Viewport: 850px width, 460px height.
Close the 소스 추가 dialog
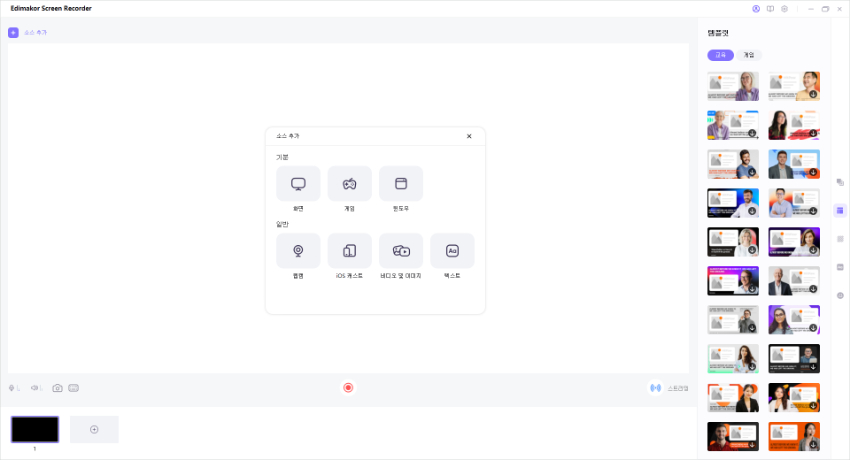click(x=469, y=136)
